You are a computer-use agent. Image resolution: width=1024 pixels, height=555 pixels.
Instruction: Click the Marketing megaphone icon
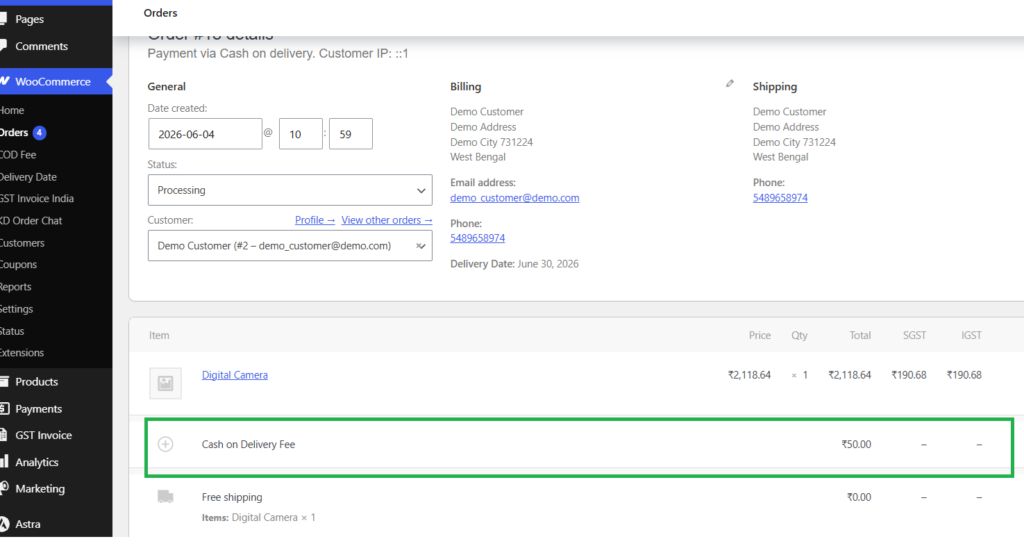[4, 488]
